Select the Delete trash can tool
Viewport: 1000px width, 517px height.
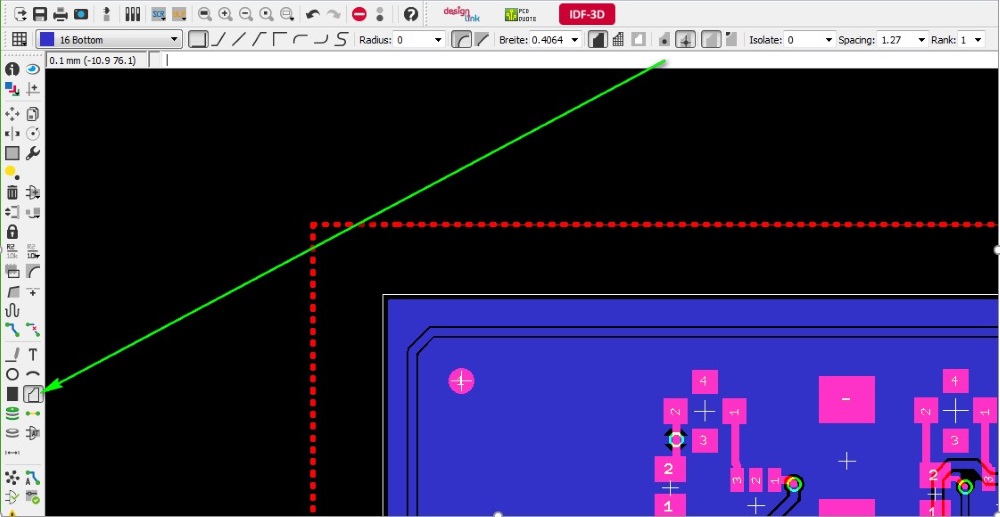(x=12, y=192)
